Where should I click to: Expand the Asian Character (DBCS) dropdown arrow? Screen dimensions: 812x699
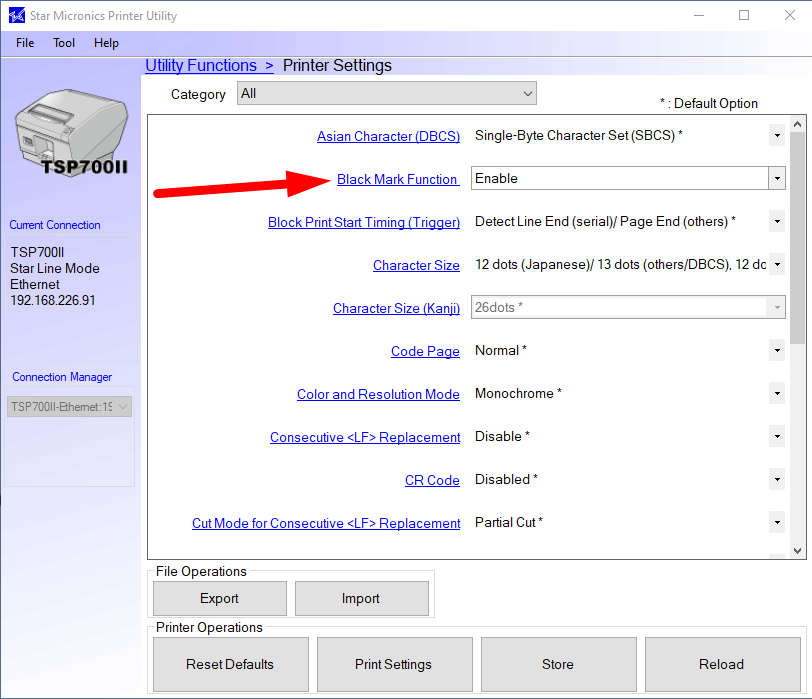tap(777, 136)
